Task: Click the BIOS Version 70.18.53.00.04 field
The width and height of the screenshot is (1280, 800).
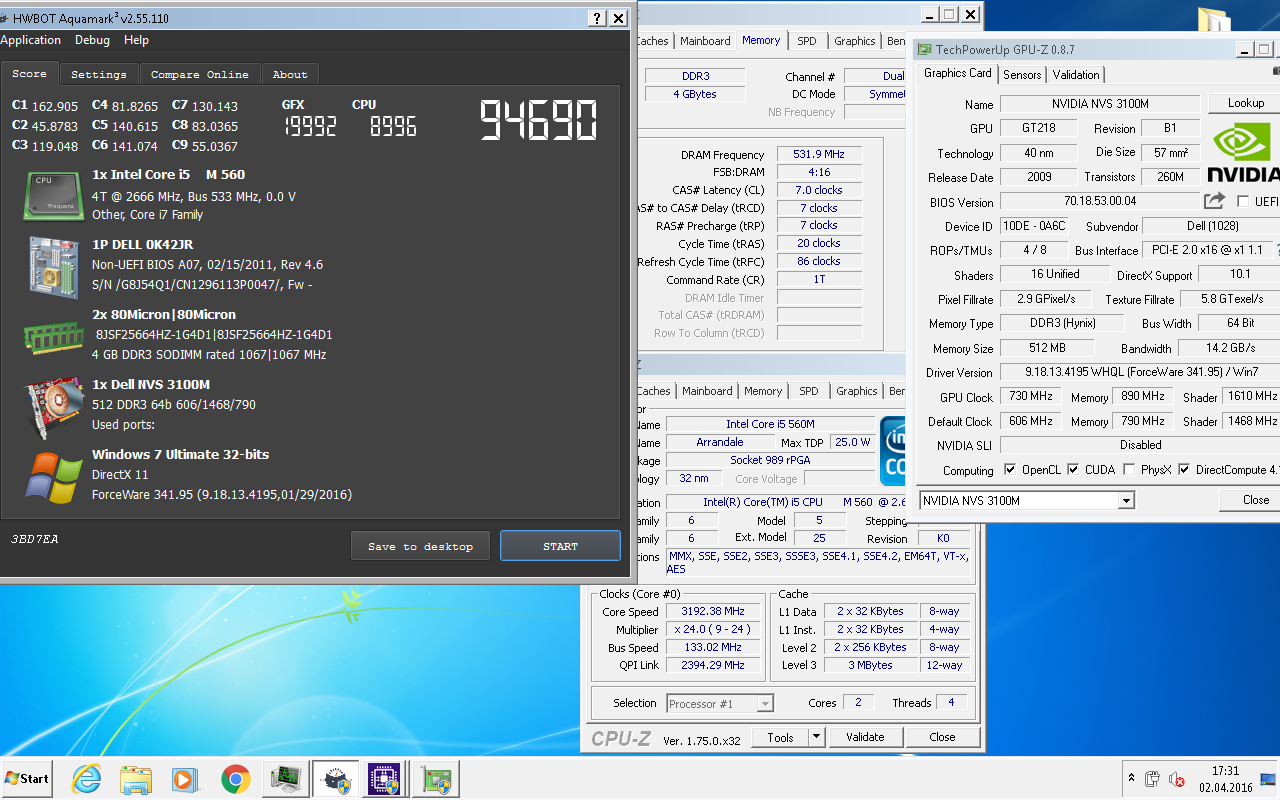Action: point(1100,202)
